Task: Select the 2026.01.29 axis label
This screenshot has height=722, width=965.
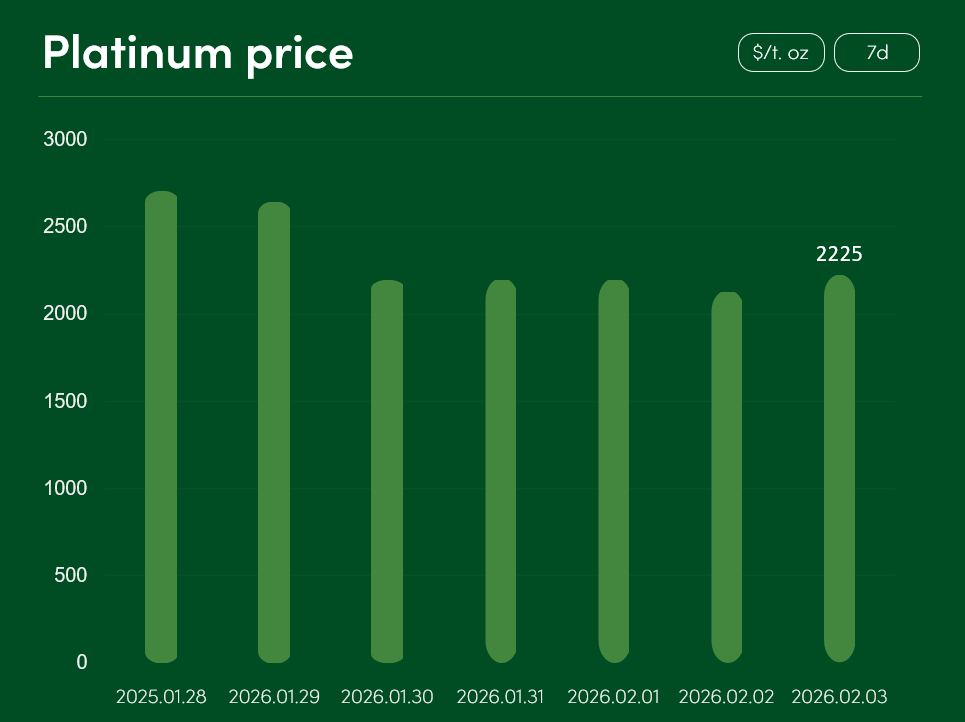Action: (274, 697)
